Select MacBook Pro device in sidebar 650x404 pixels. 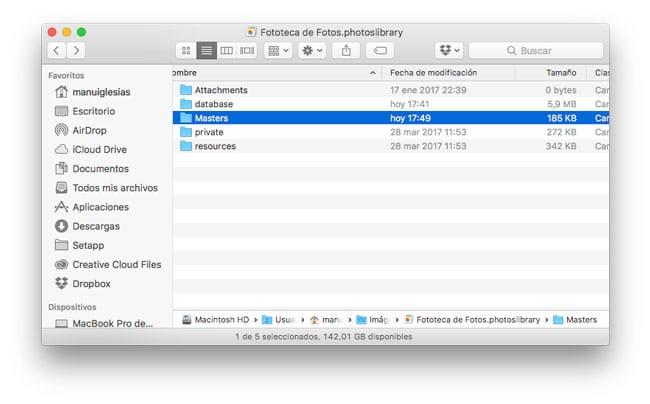tap(104, 323)
